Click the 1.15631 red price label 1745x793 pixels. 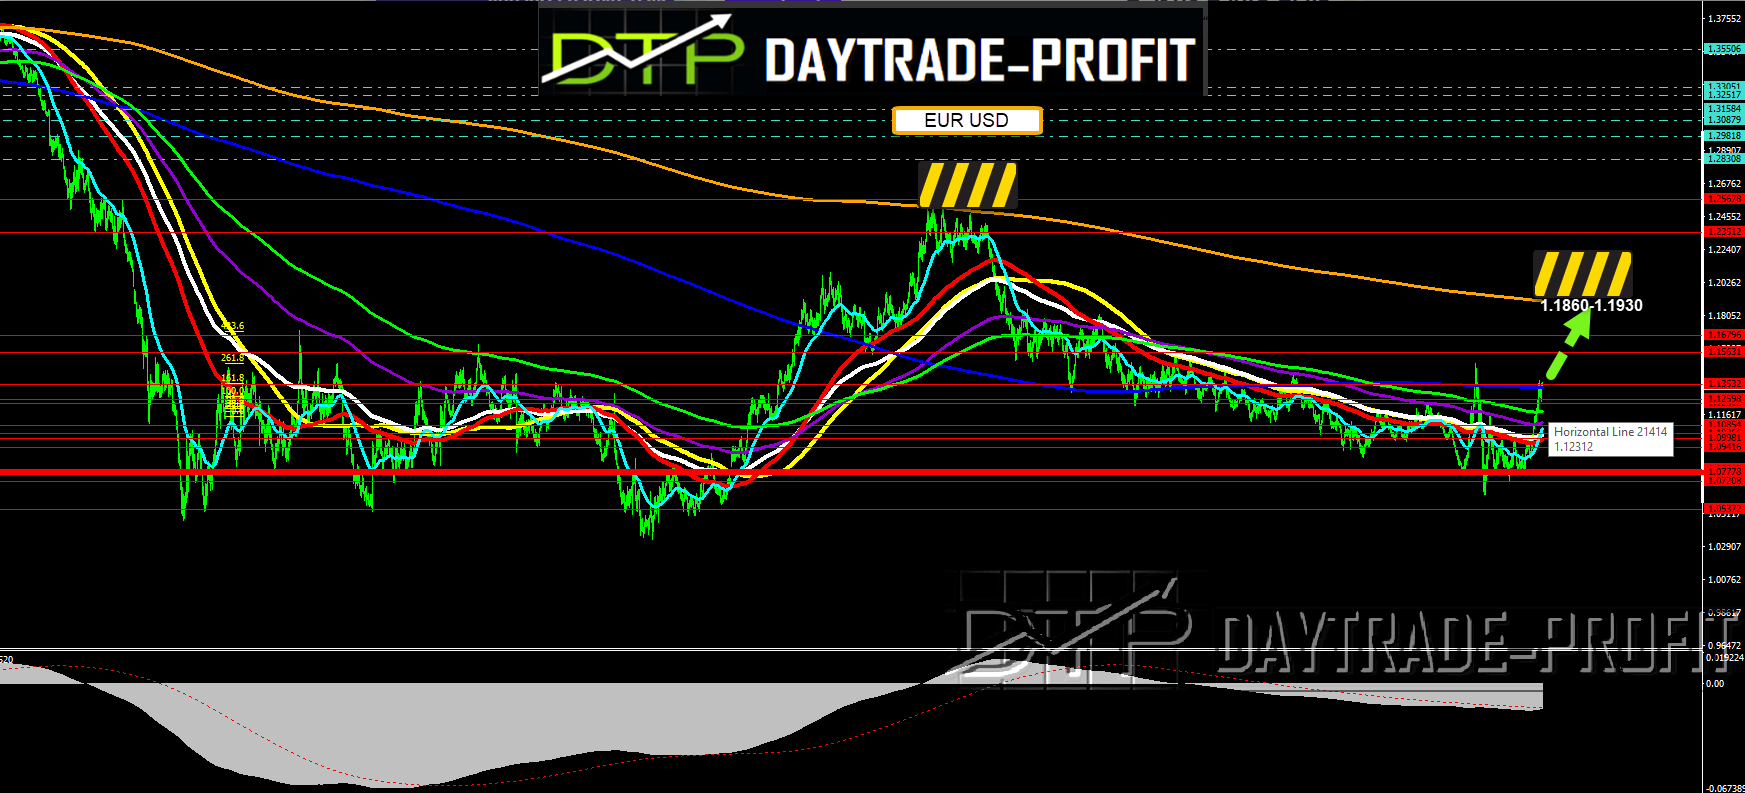point(1724,352)
